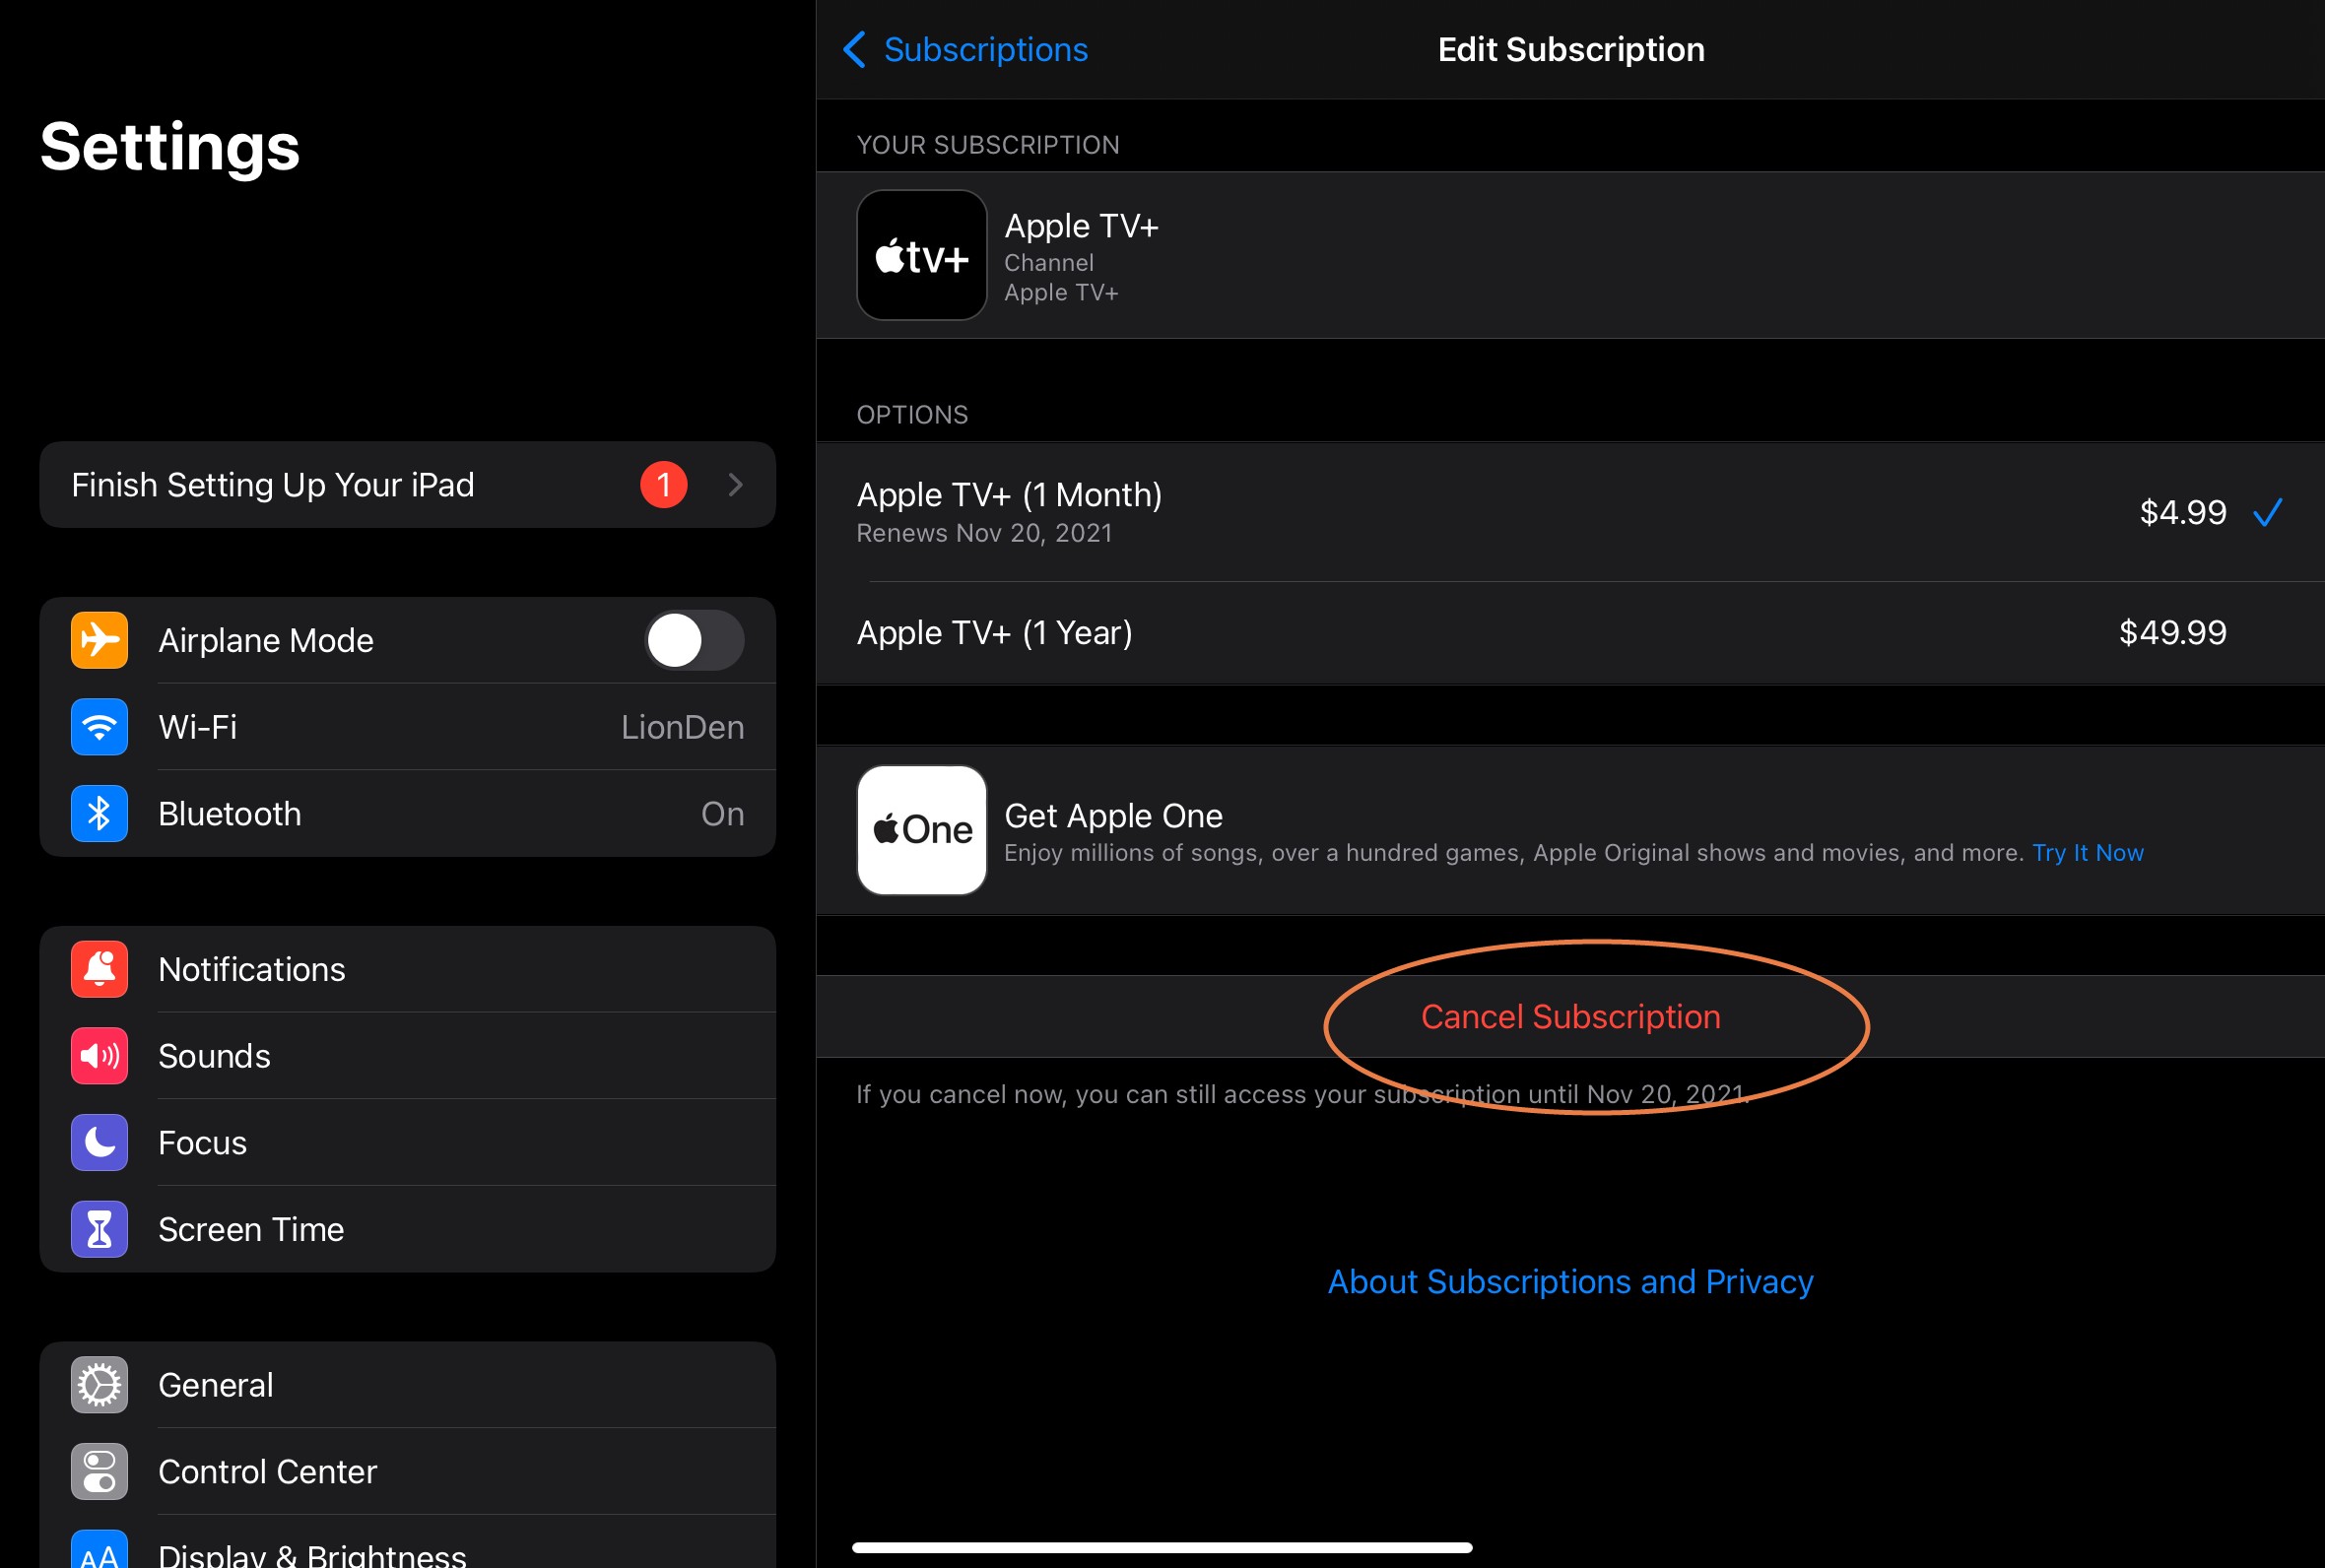2325x1568 pixels.
Task: Tap the Apple One app icon
Action: [x=922, y=830]
